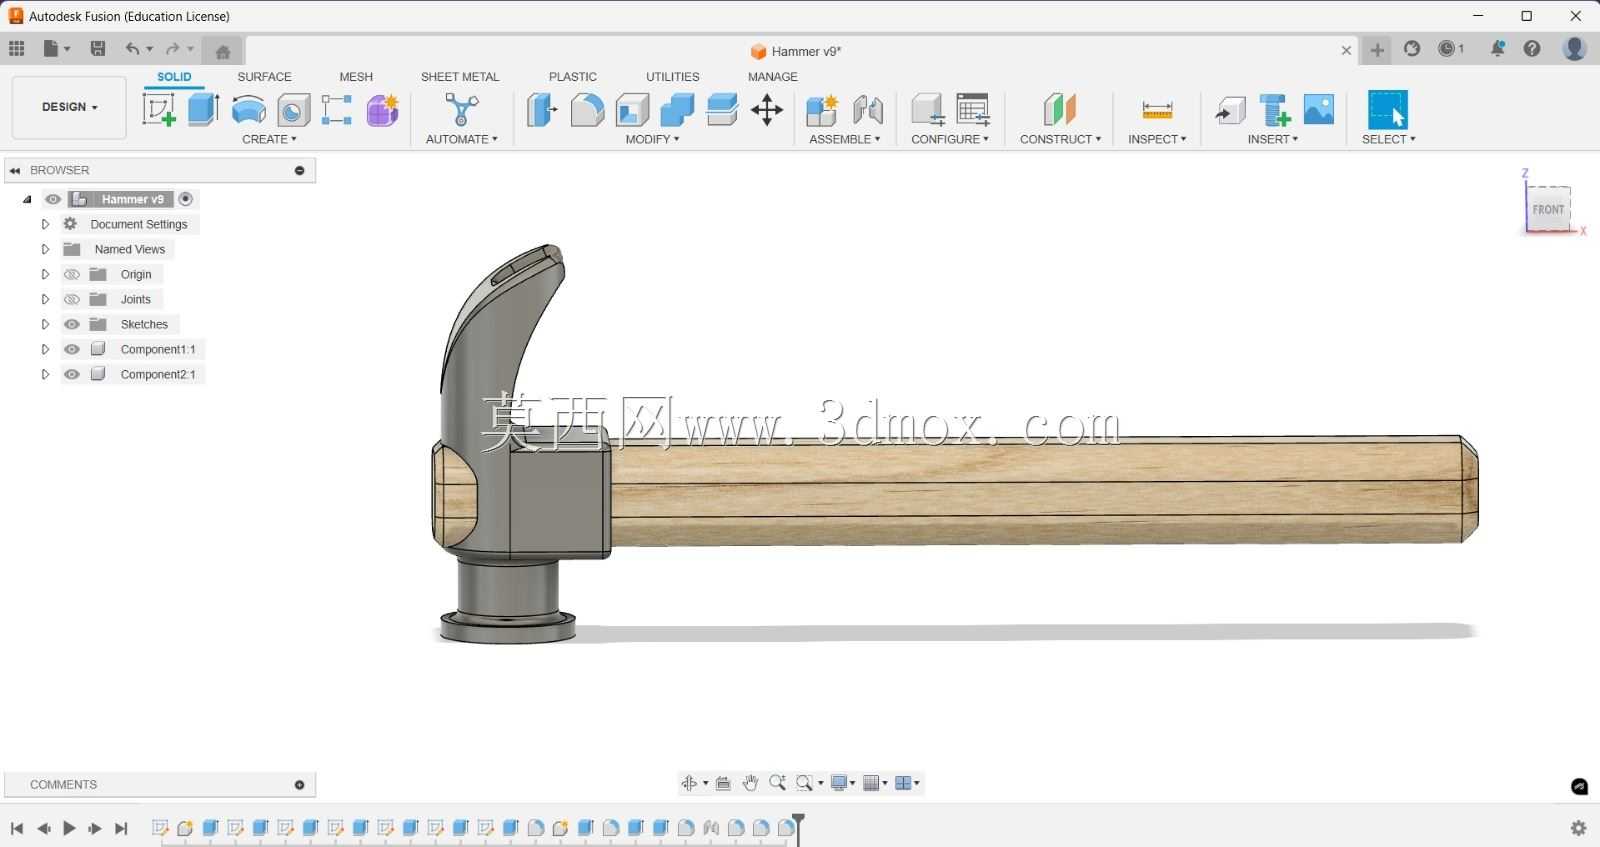Switch to the PLASTIC tab
Viewport: 1600px width, 847px height.
click(x=573, y=77)
